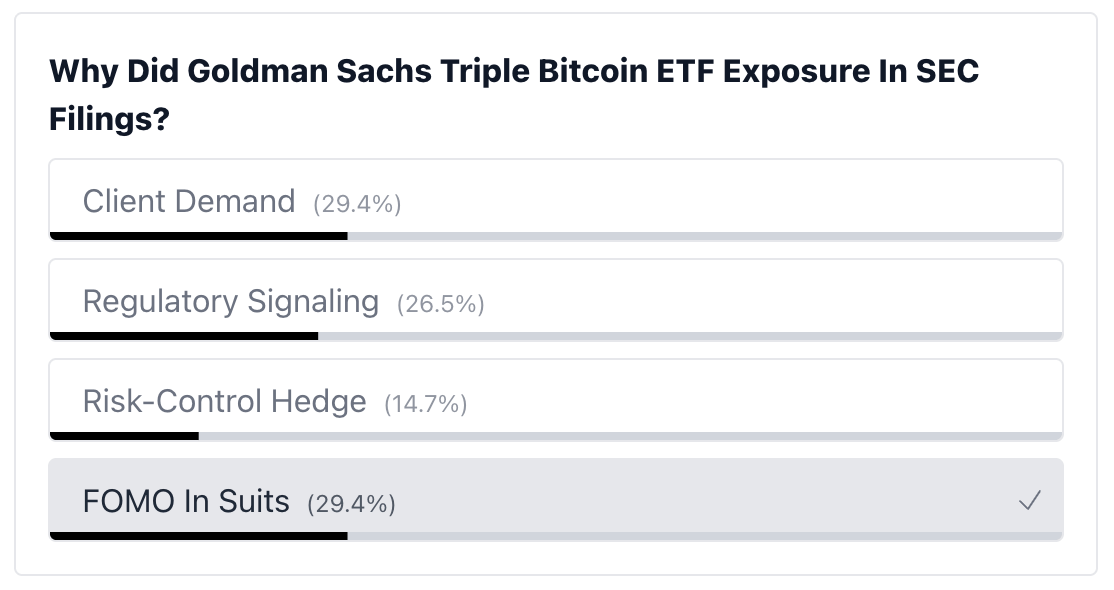Click the 'FOMO In Suits' text label

[186, 501]
